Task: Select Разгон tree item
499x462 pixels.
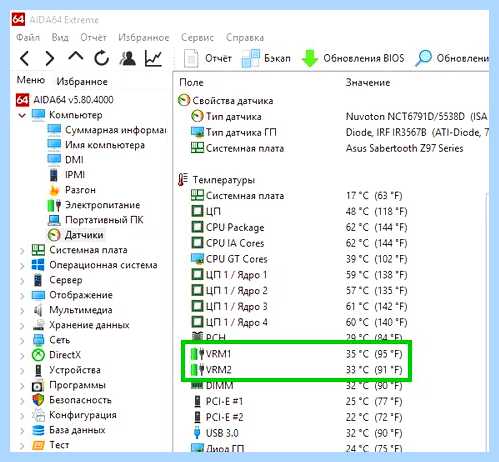Action: 72,190
